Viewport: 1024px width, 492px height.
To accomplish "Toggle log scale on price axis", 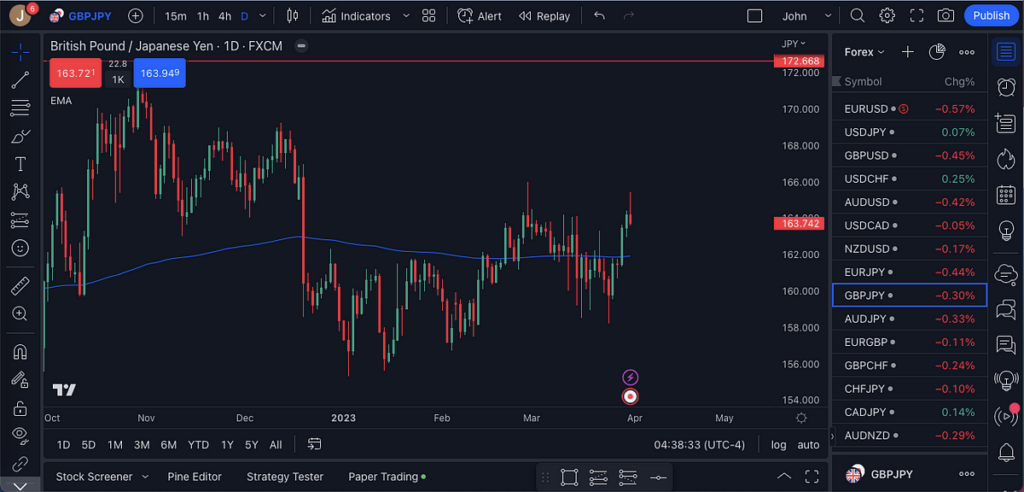I will tap(778, 444).
